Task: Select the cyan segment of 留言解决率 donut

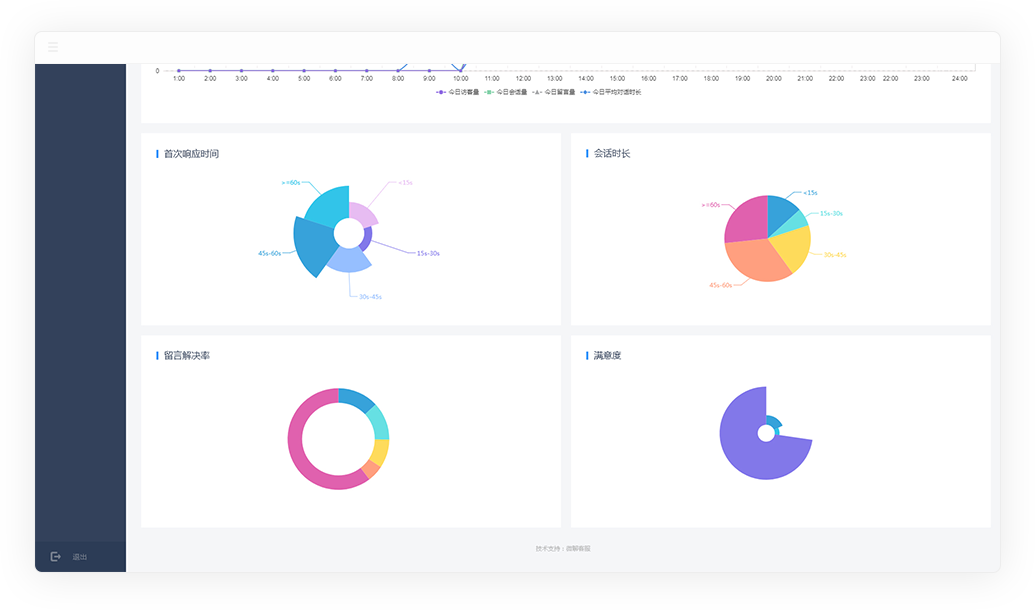Action: [x=378, y=423]
